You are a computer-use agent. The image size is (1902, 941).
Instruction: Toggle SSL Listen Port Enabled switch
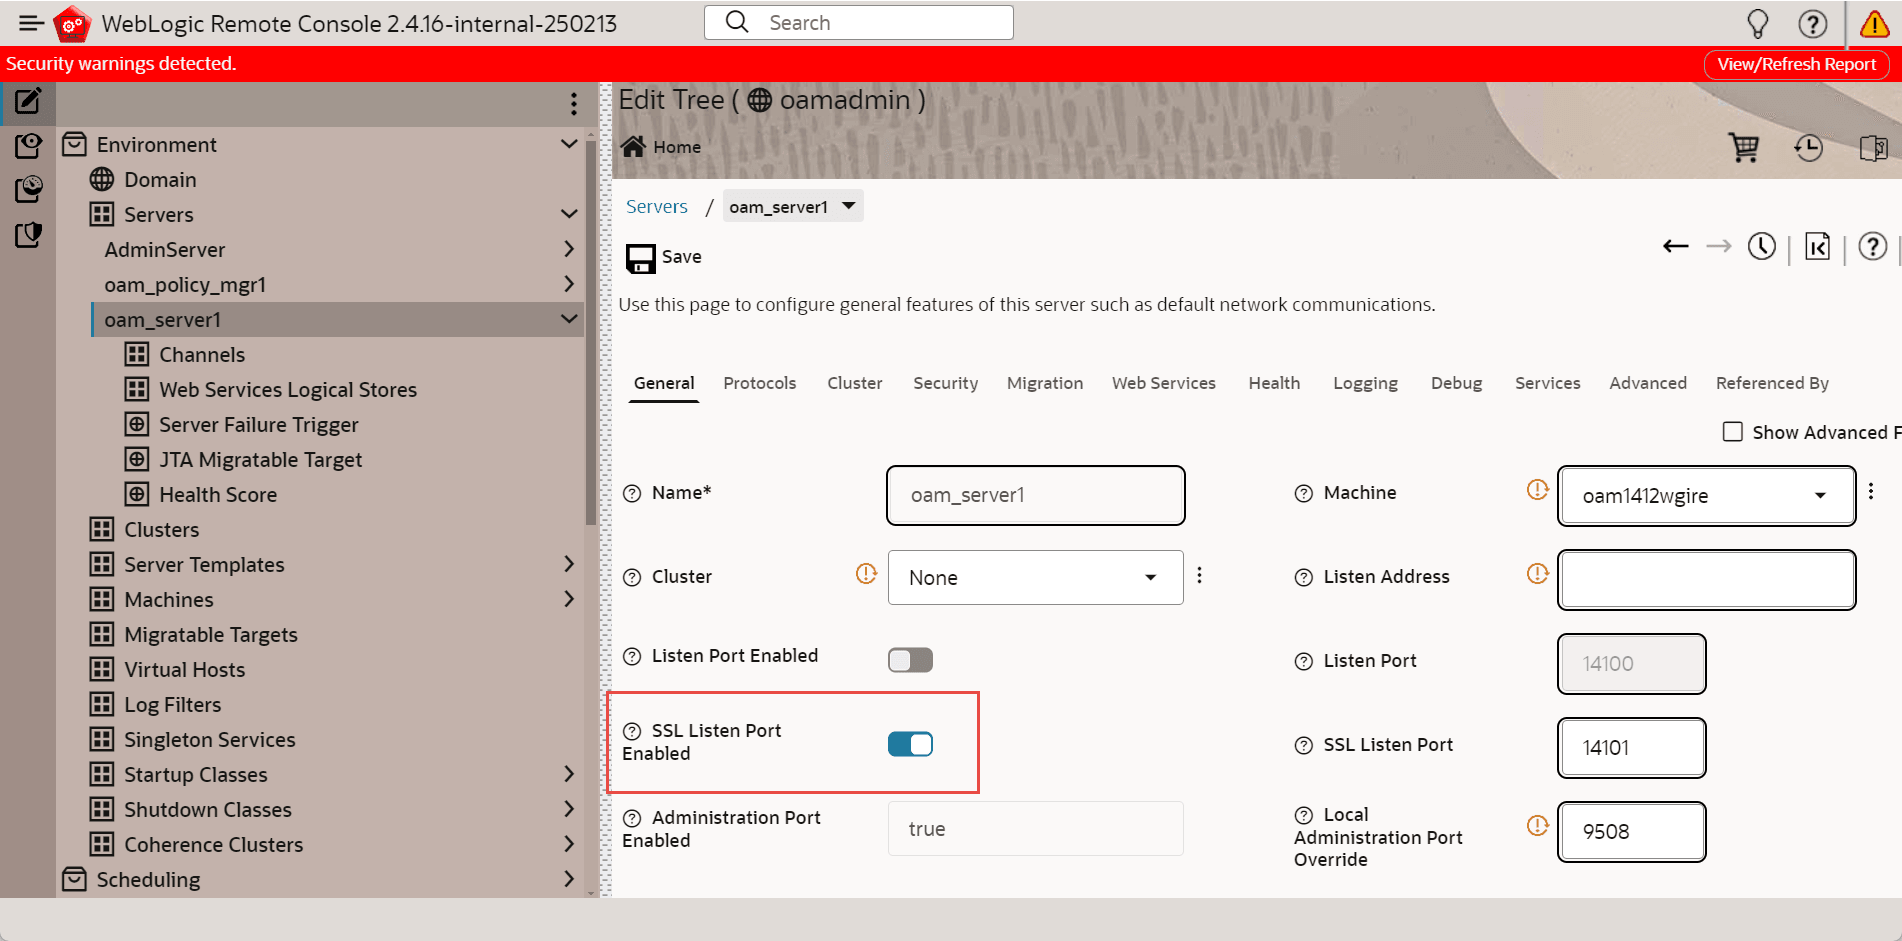tap(910, 744)
